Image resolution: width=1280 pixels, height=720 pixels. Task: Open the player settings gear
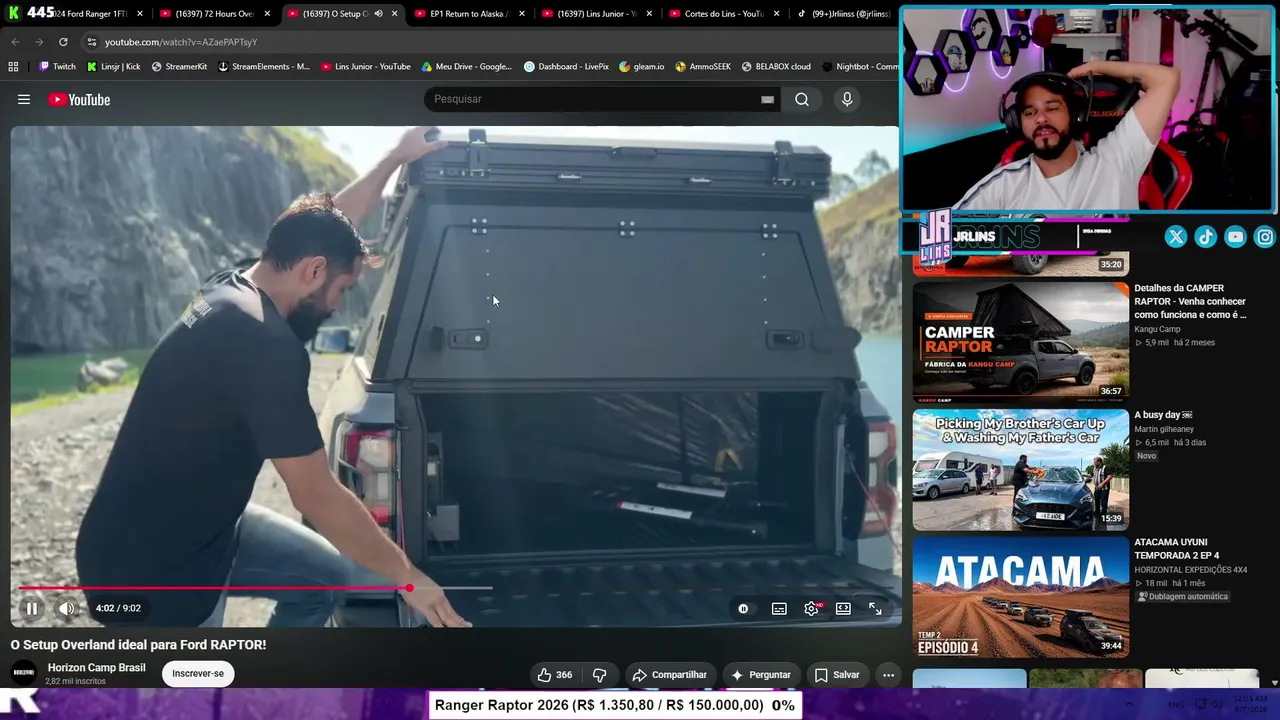click(811, 608)
